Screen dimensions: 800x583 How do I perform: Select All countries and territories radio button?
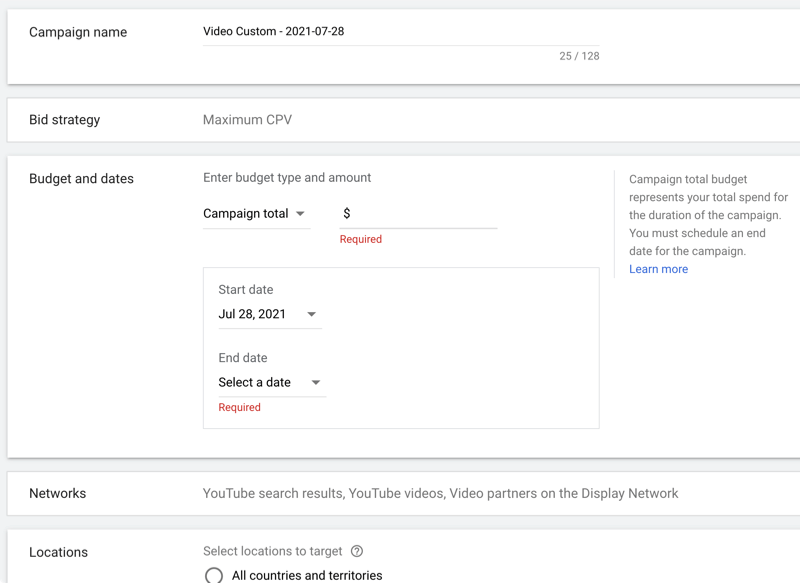[x=214, y=575]
